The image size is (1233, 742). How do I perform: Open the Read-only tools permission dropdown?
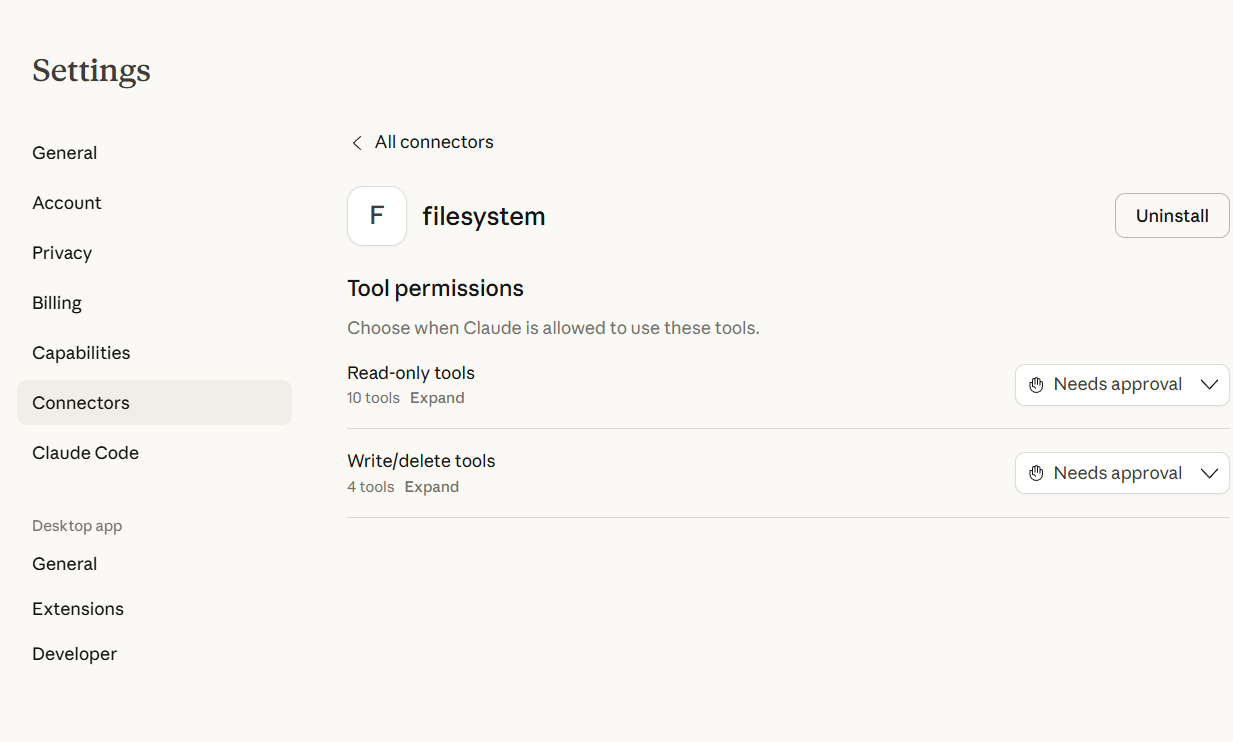point(1121,385)
